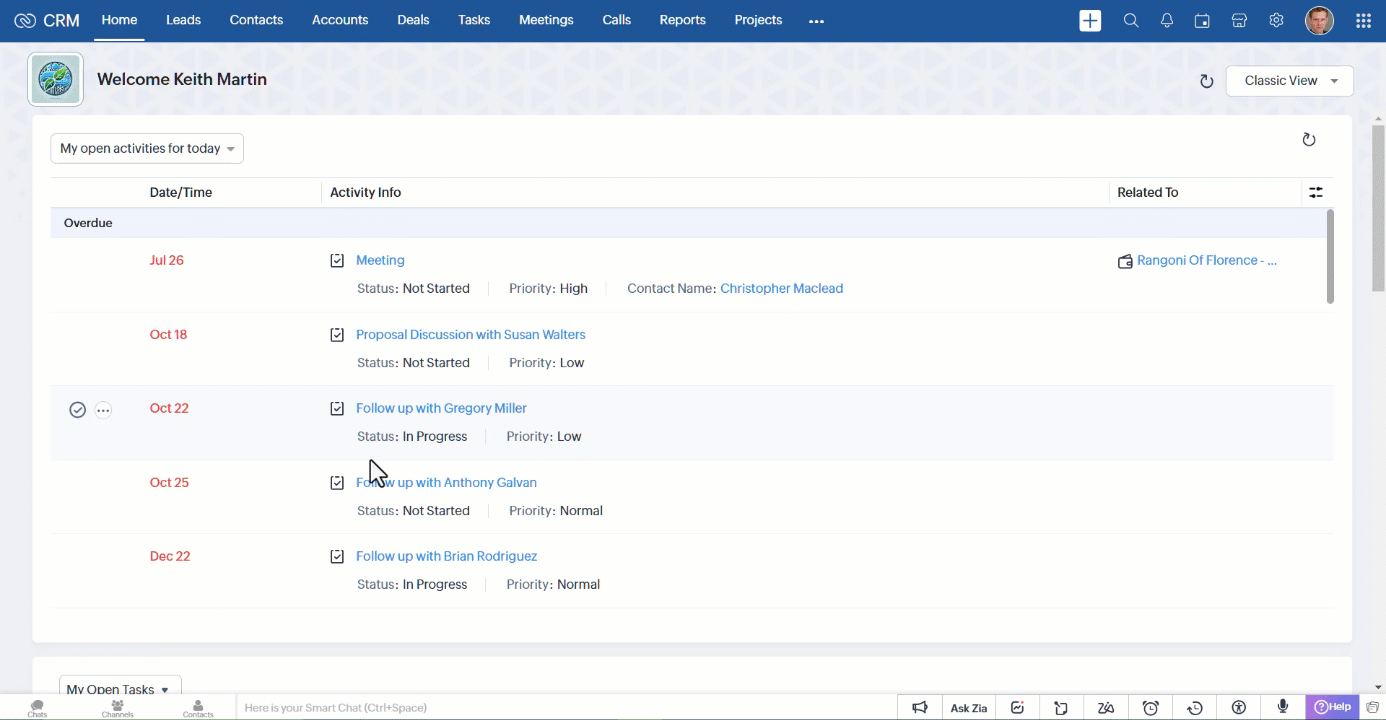
Task: Open the notifications bell
Action: (x=1166, y=20)
